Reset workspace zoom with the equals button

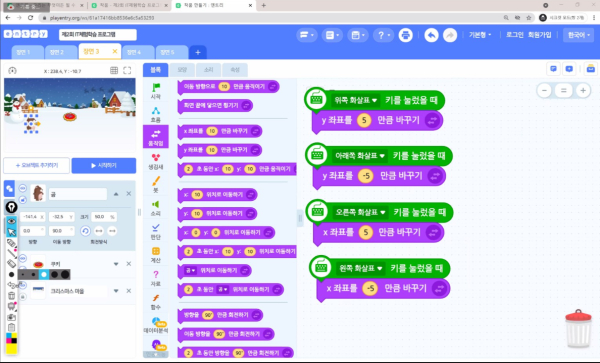click(564, 91)
